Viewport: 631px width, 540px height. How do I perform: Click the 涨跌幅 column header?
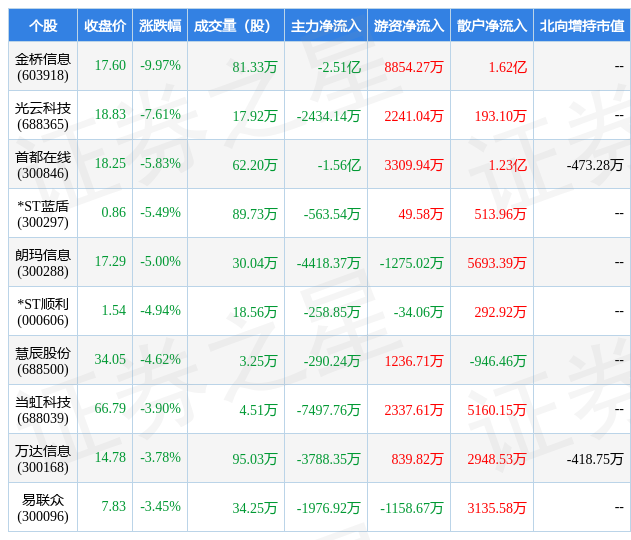click(160, 26)
